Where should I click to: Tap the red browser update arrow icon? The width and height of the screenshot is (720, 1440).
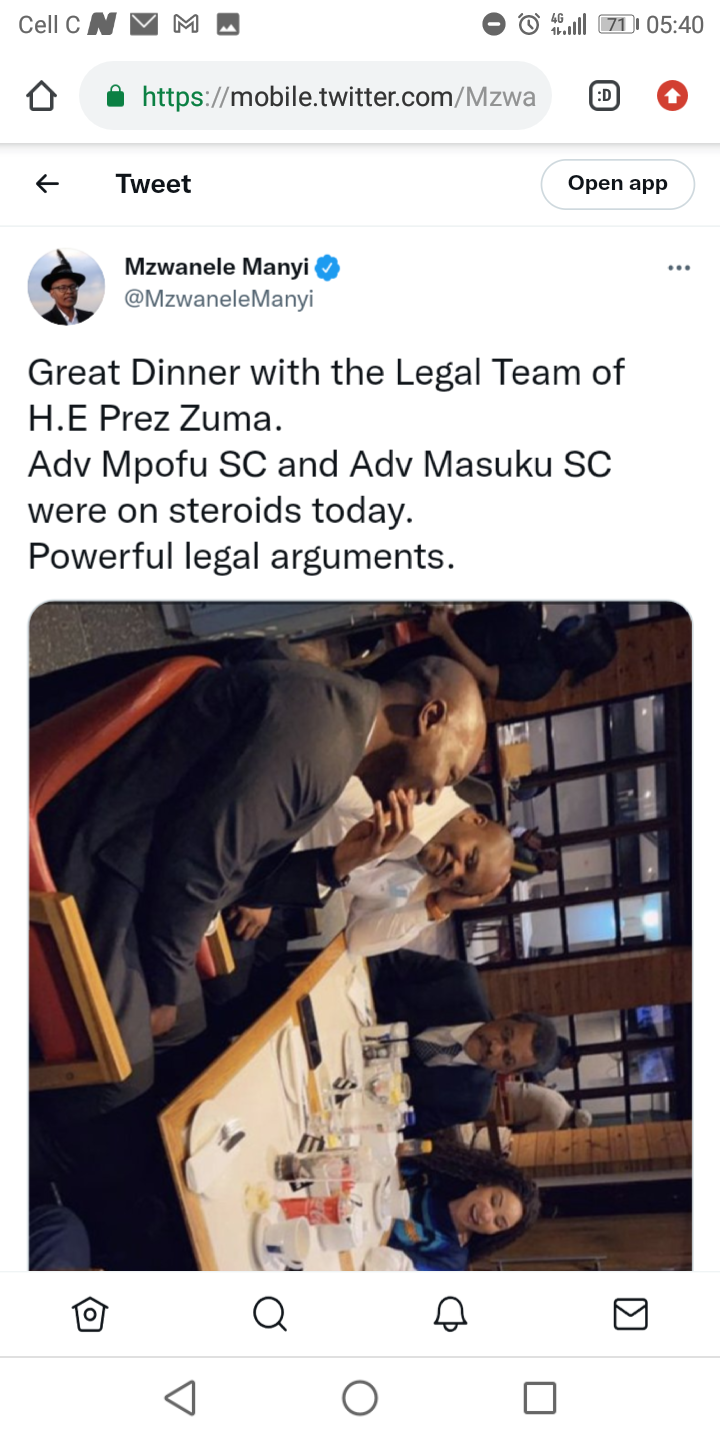pyautogui.click(x=672, y=96)
